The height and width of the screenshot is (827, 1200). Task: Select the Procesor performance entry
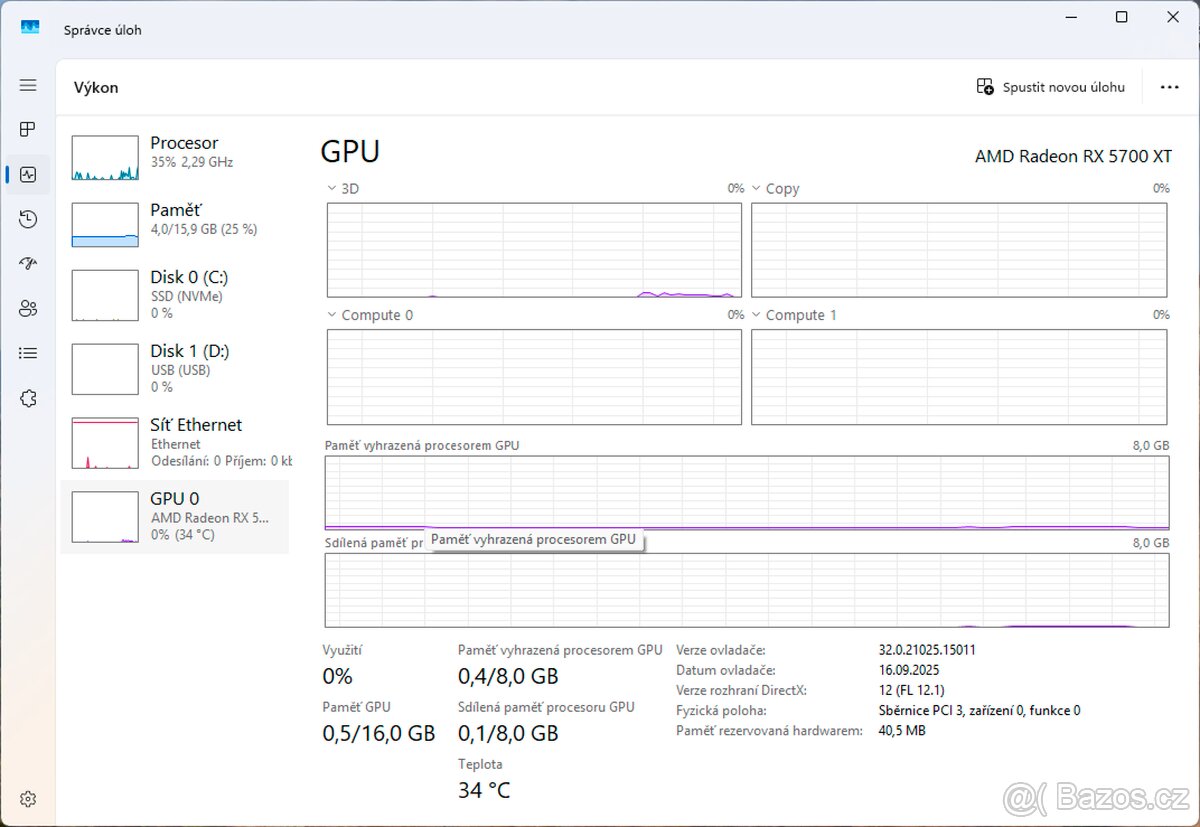click(178, 158)
